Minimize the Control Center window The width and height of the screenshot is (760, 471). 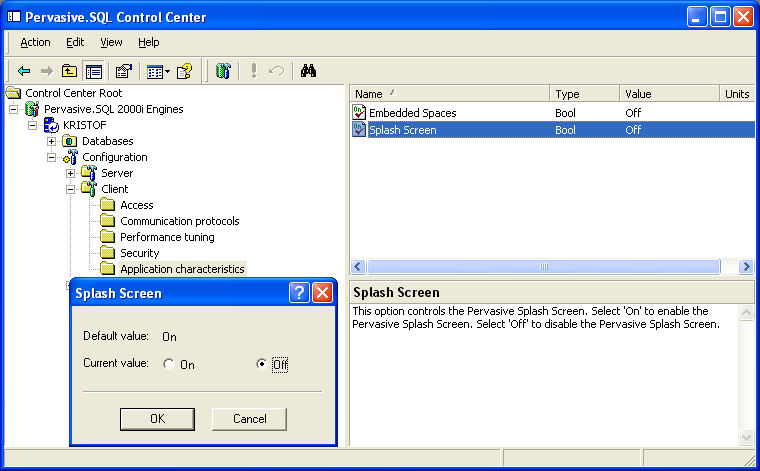coord(697,17)
